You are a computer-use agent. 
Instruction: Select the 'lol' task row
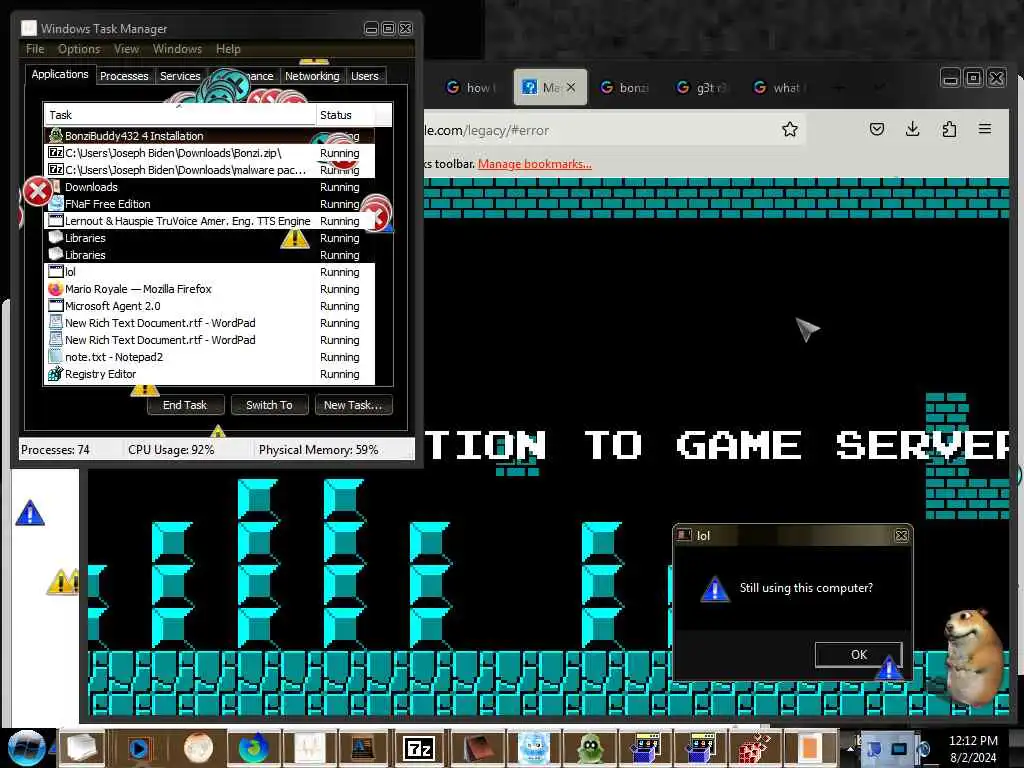point(210,272)
